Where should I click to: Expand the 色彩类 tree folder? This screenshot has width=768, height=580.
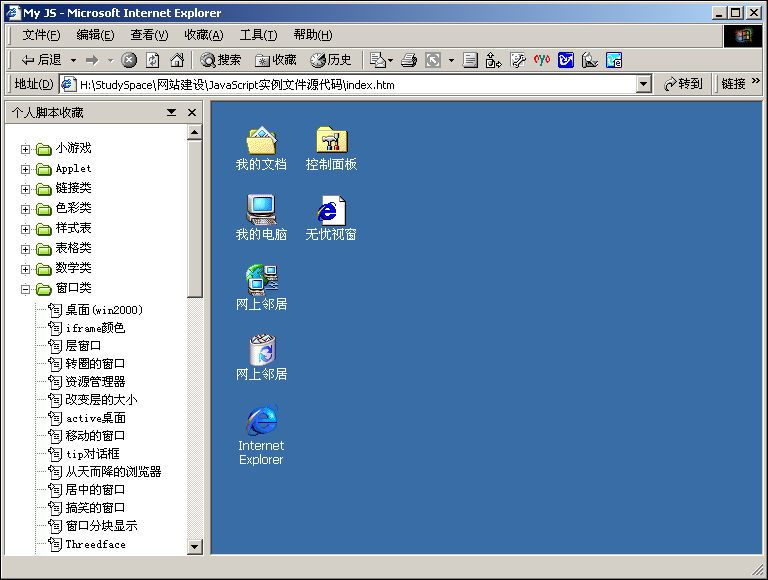[x=26, y=209]
